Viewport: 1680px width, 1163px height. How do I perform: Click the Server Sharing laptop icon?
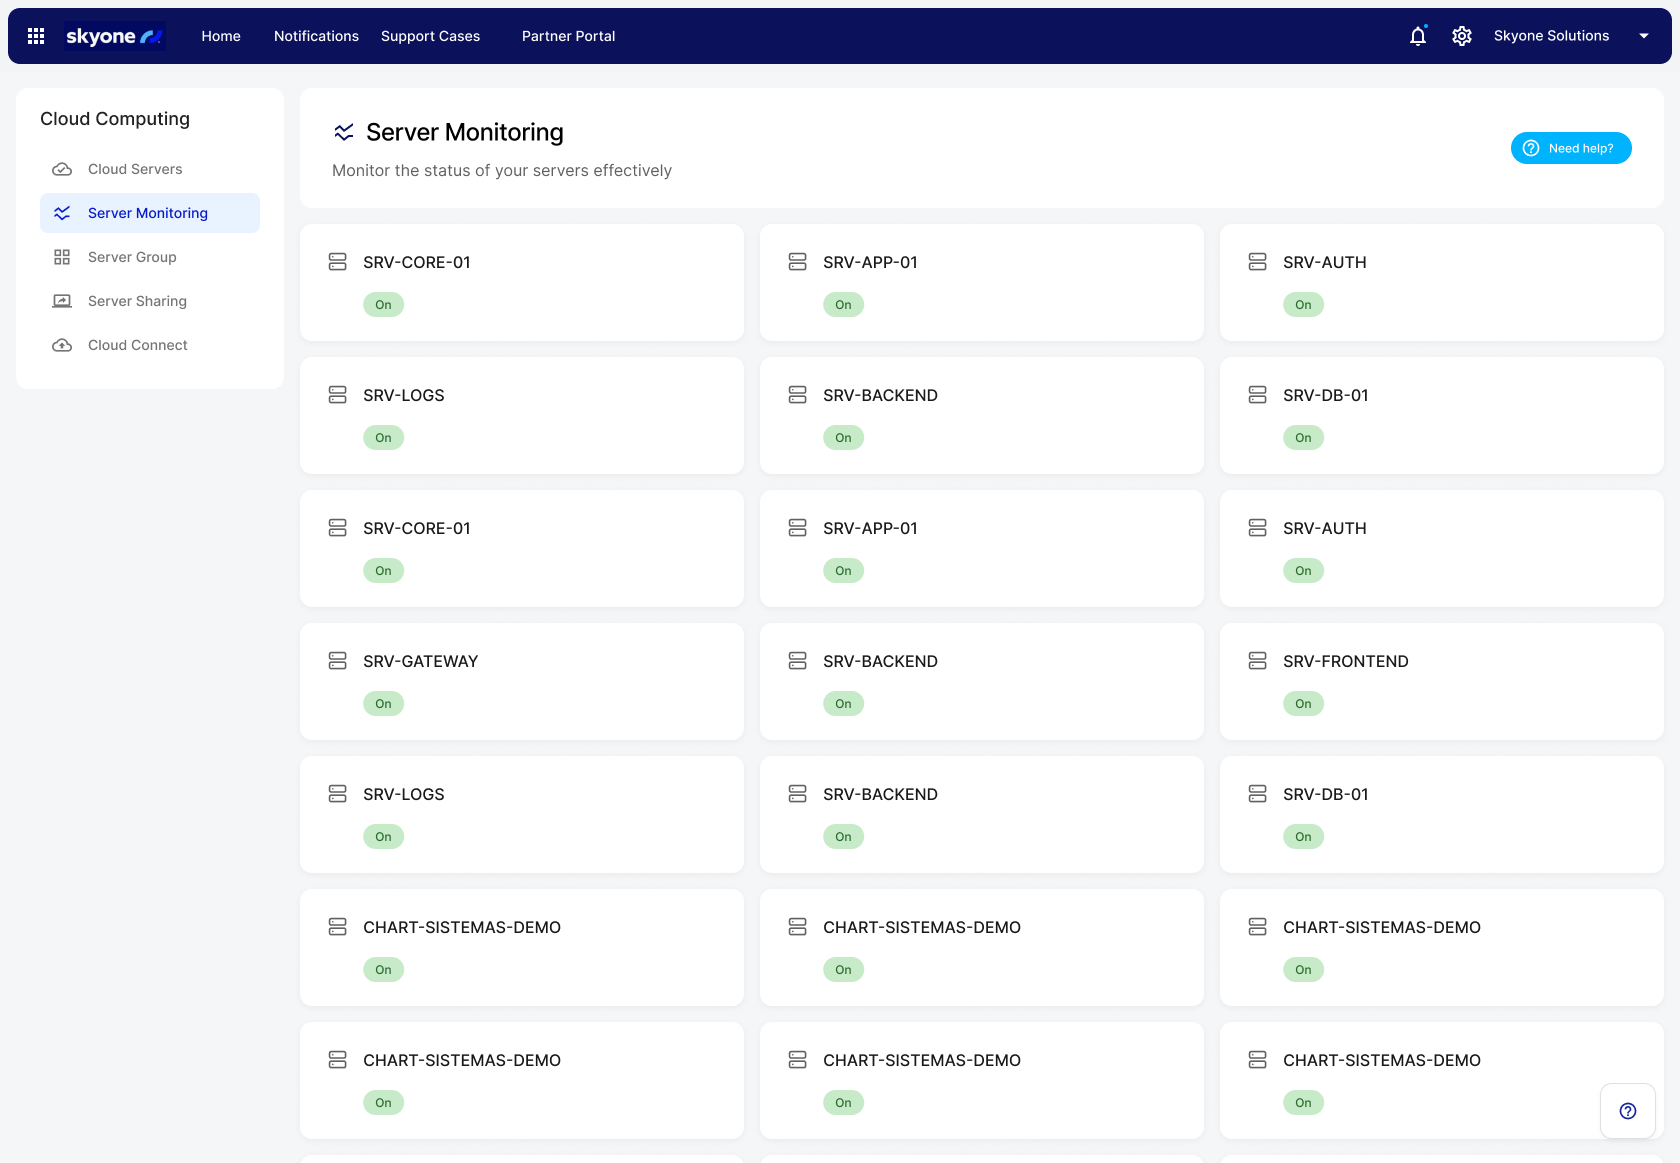tap(62, 301)
